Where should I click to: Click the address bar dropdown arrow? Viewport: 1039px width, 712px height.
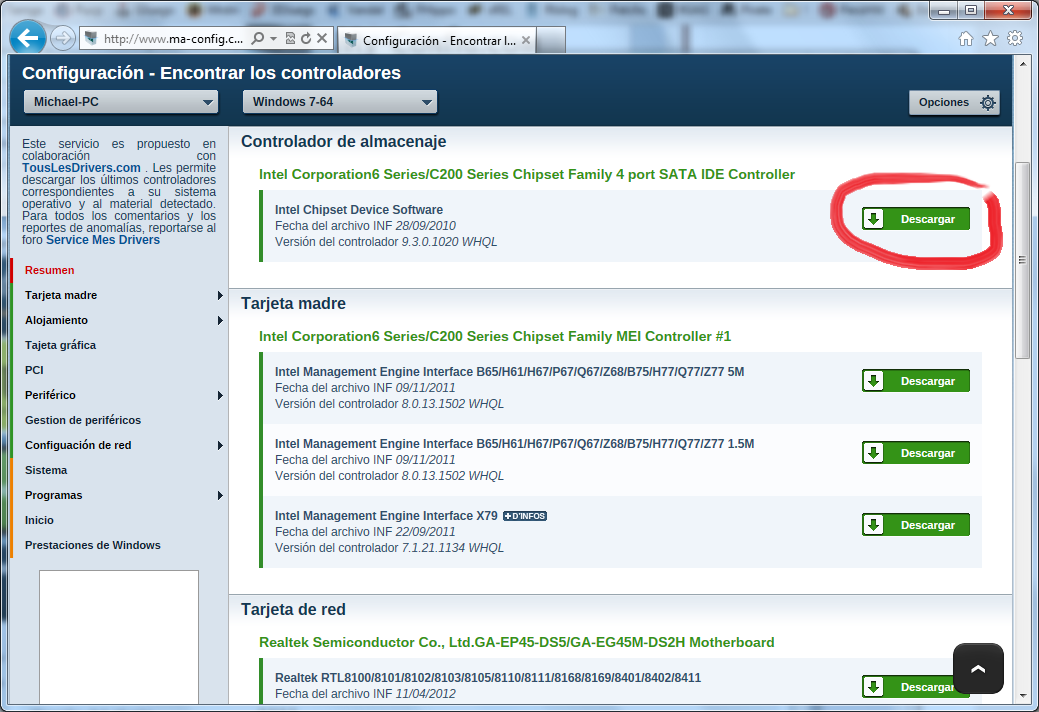point(273,38)
